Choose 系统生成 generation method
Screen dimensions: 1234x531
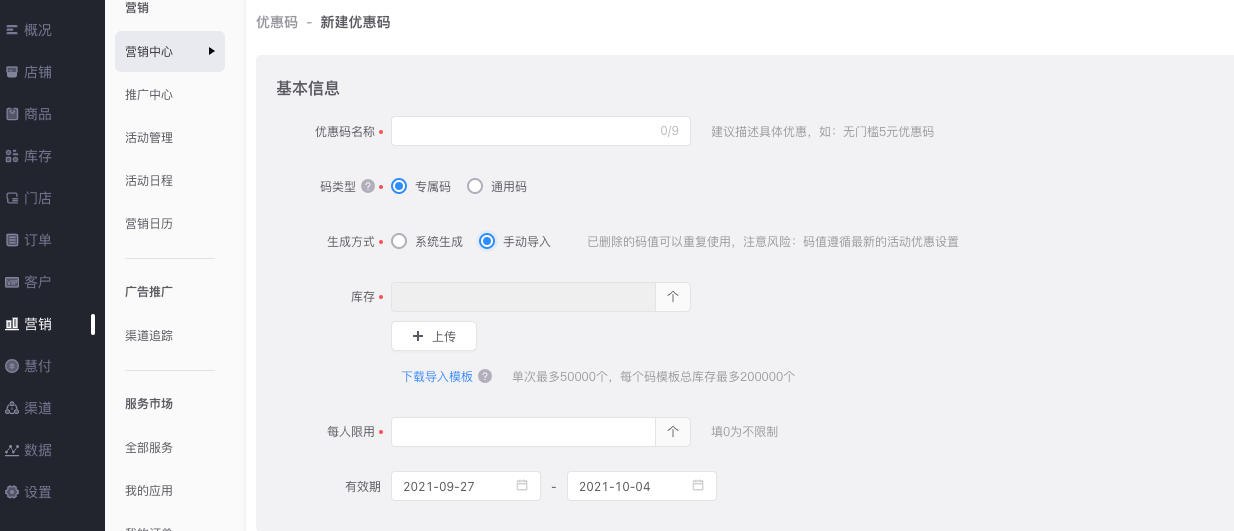(399, 241)
